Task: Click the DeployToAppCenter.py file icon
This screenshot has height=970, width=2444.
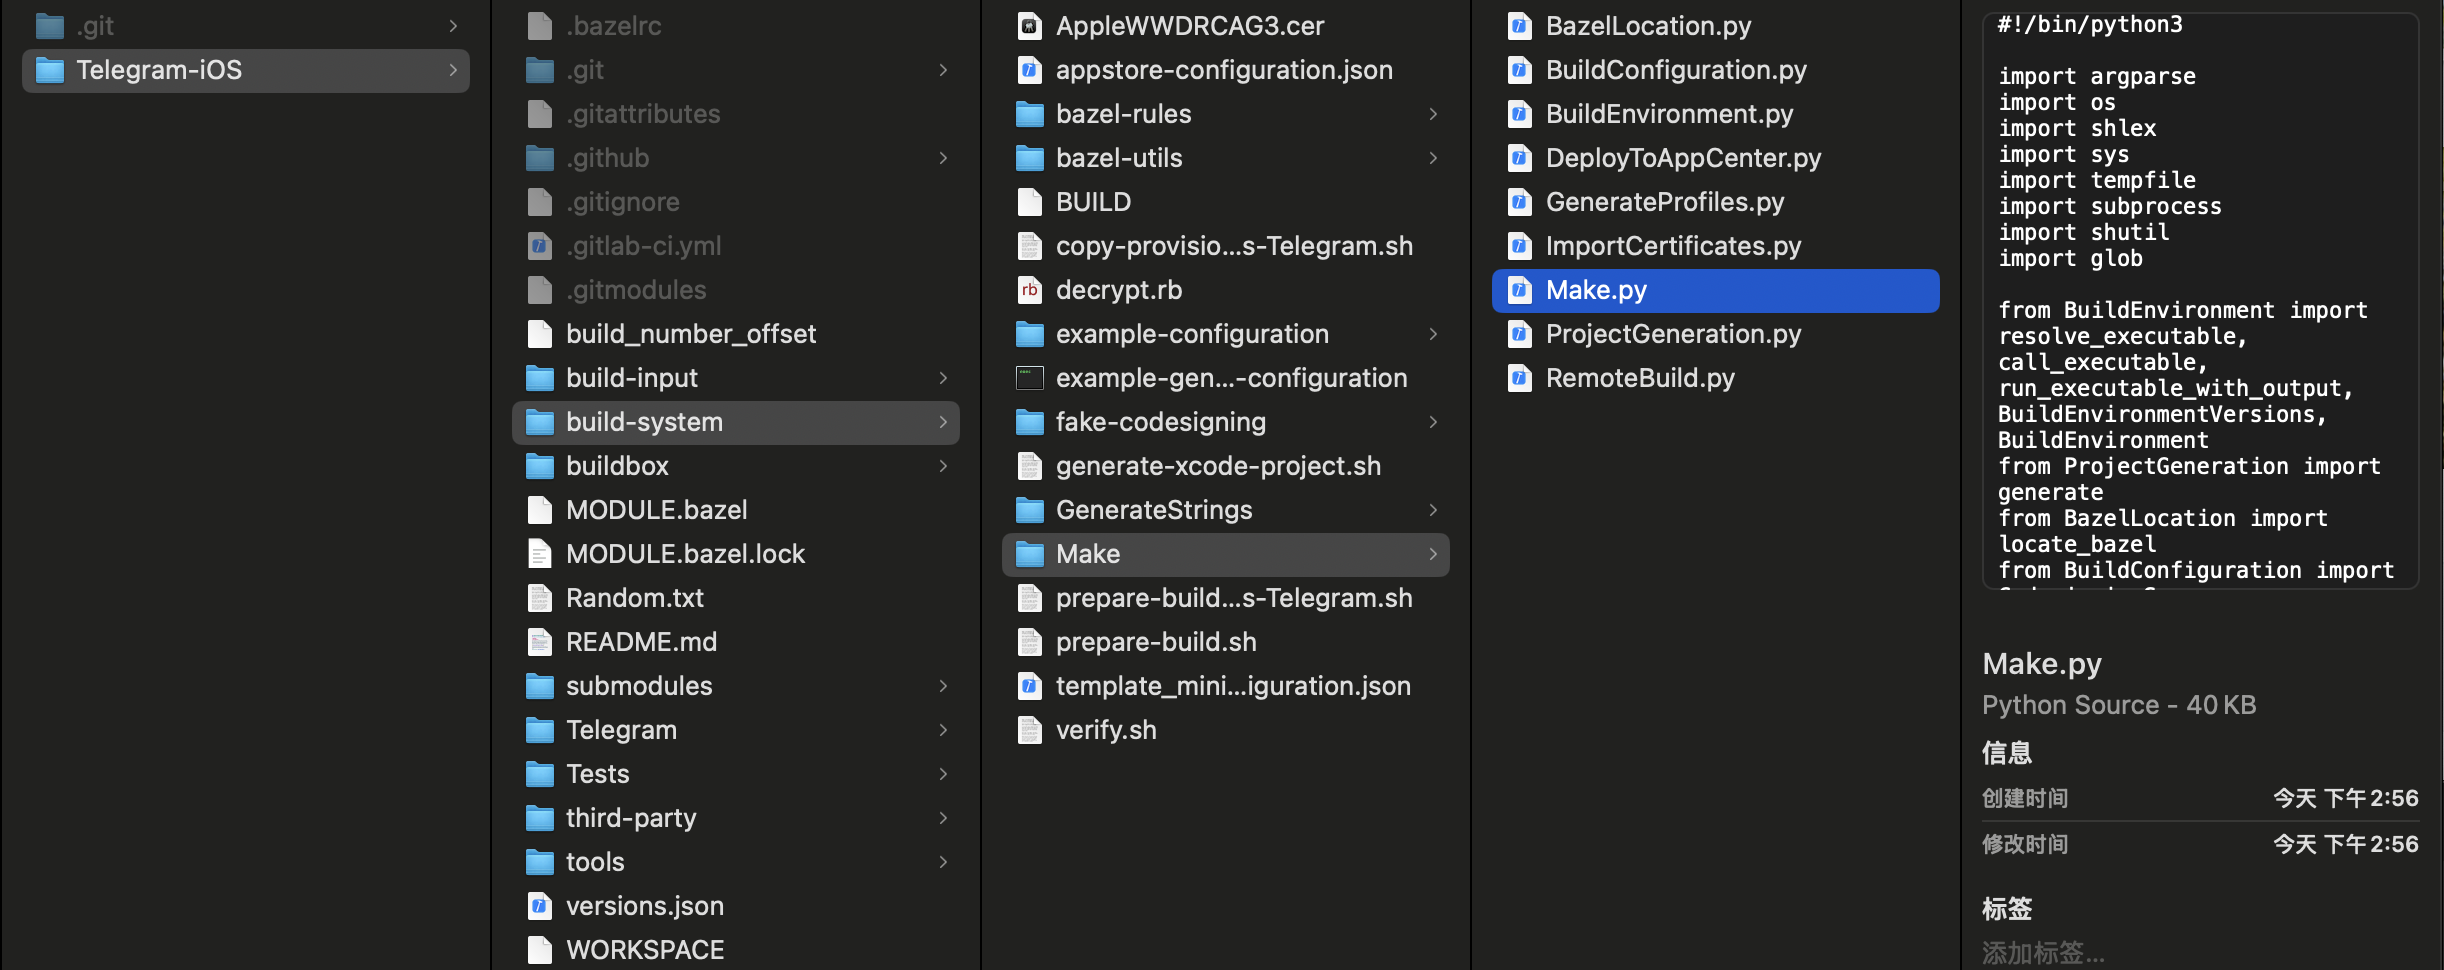Action: [x=1520, y=158]
